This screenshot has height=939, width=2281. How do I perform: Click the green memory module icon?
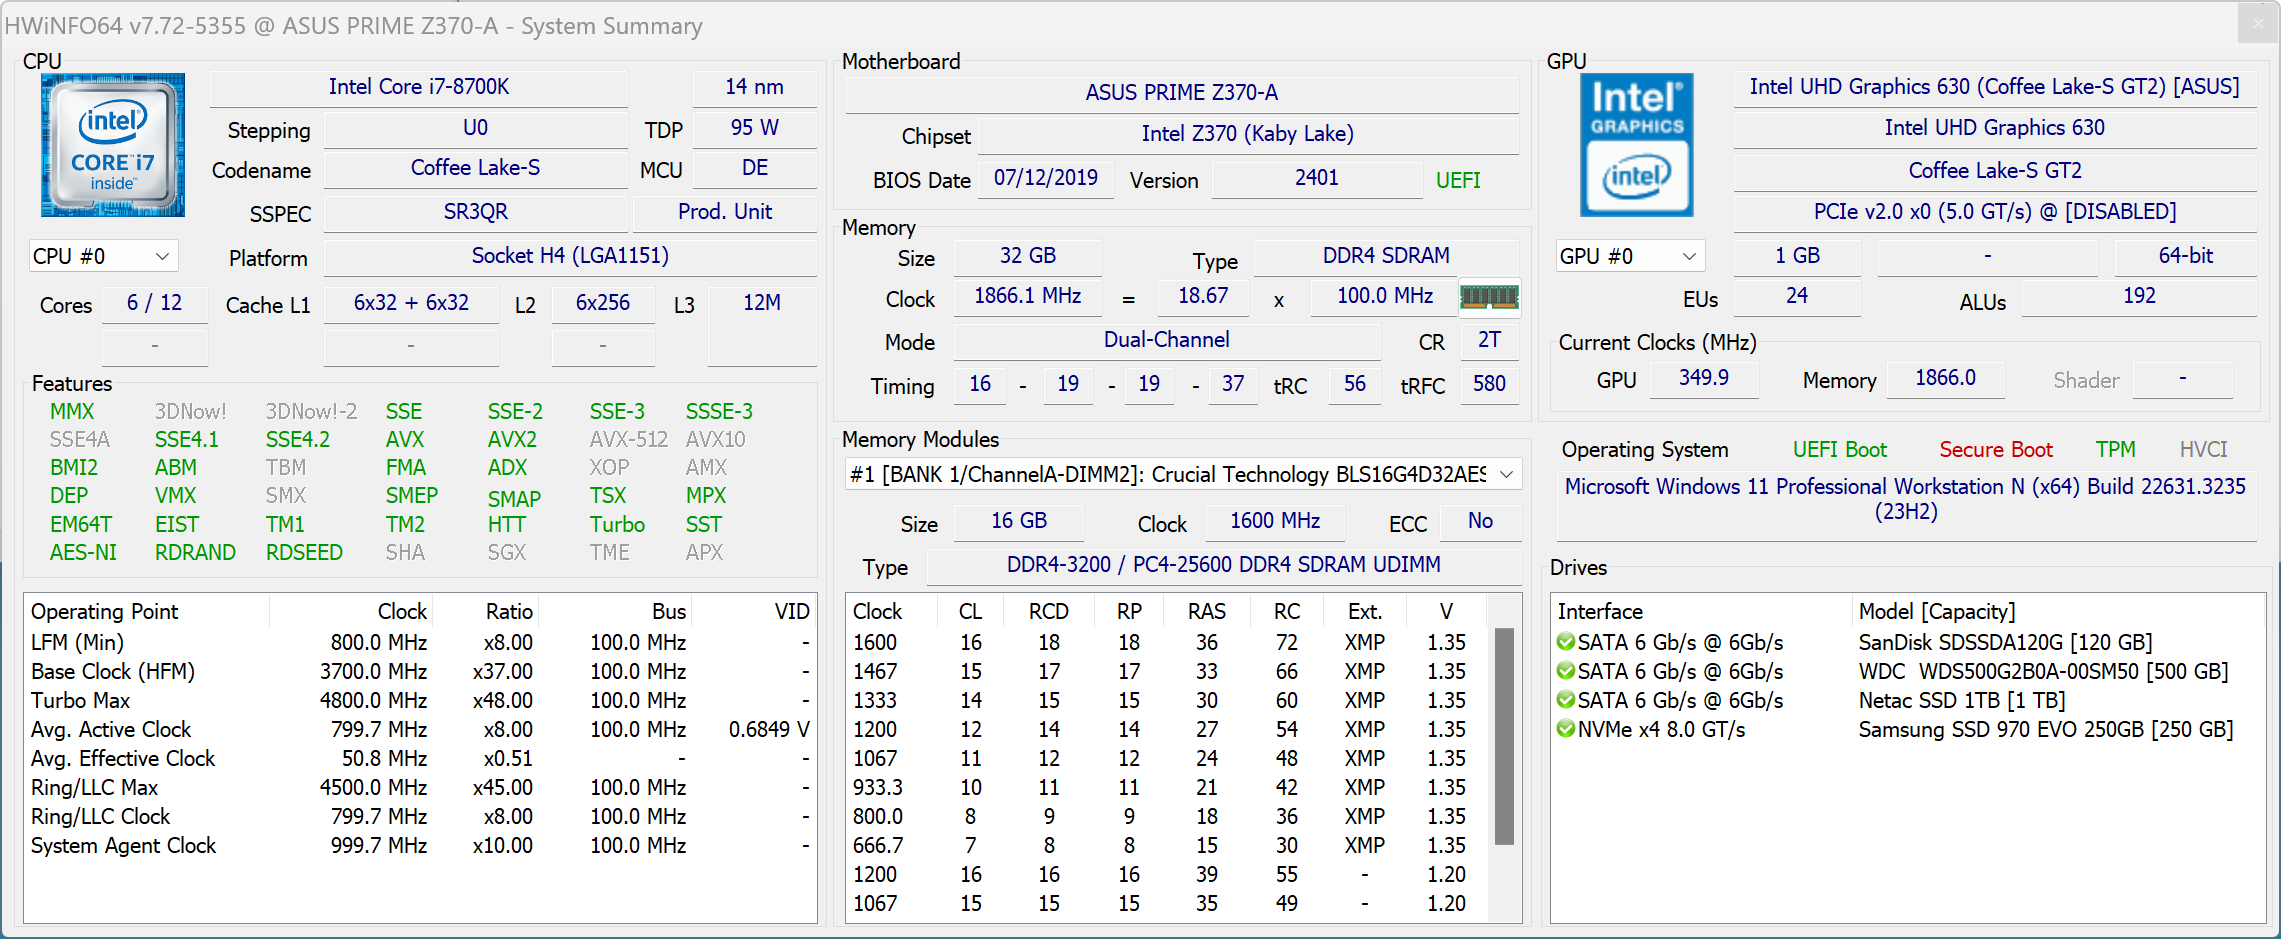click(x=1489, y=297)
